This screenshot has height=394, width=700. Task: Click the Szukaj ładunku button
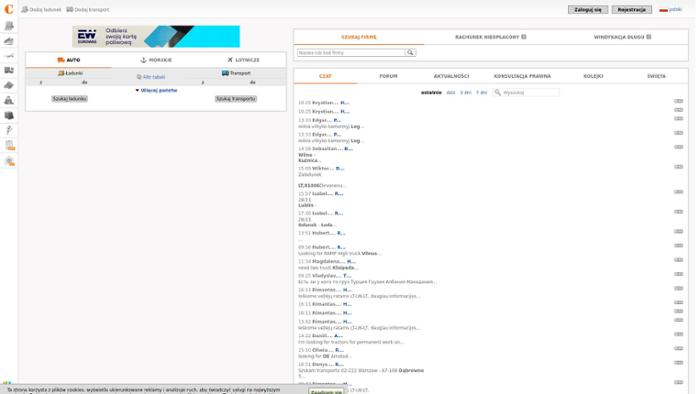tap(70, 99)
